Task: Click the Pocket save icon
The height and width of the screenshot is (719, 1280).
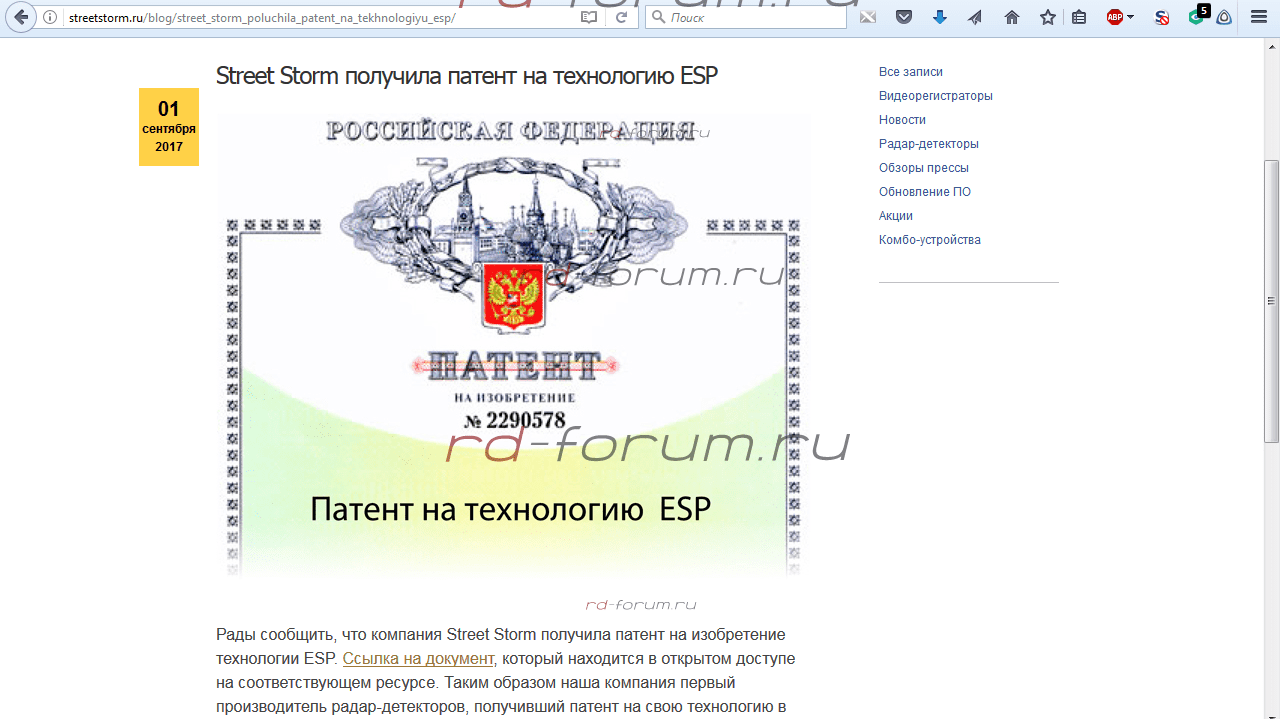Action: click(904, 17)
